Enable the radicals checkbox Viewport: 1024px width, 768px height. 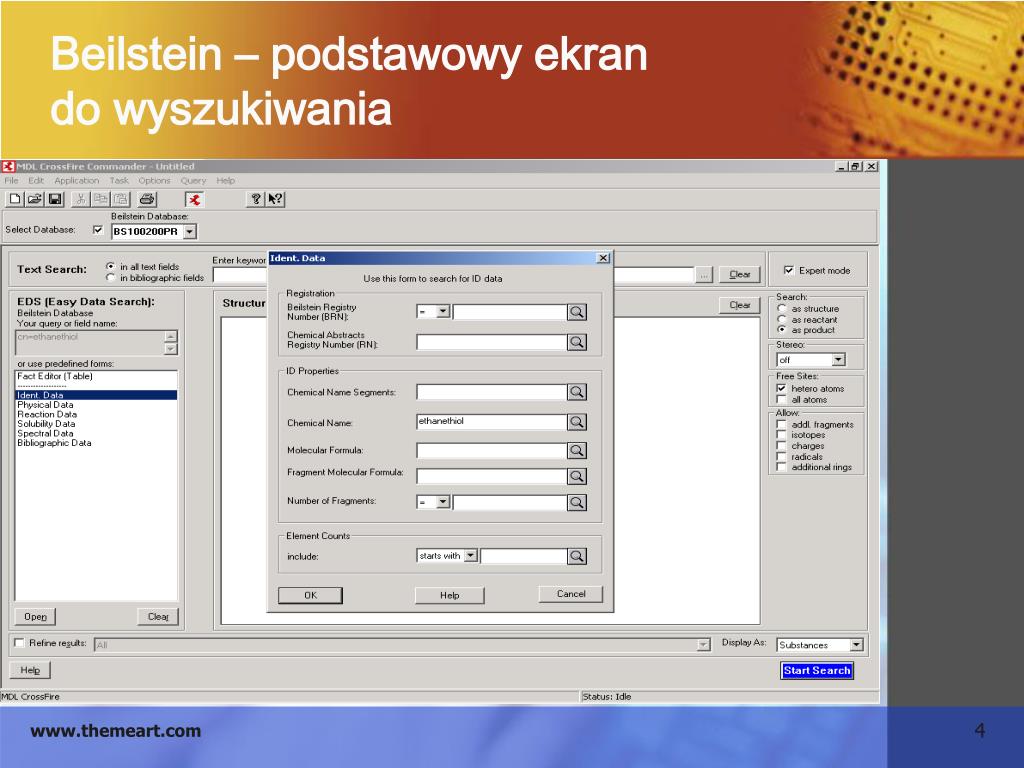[781, 456]
